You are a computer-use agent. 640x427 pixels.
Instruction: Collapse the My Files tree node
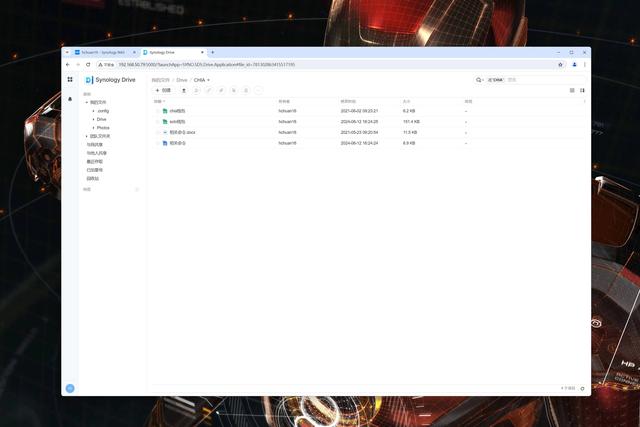pos(87,102)
